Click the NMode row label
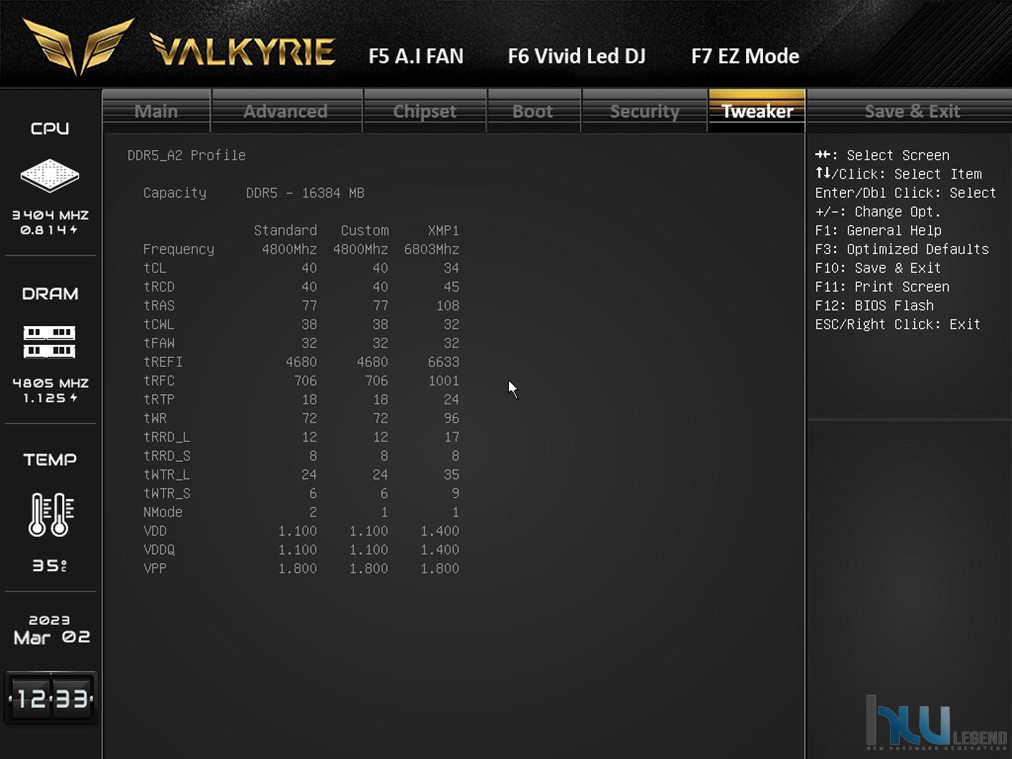 pyautogui.click(x=163, y=512)
